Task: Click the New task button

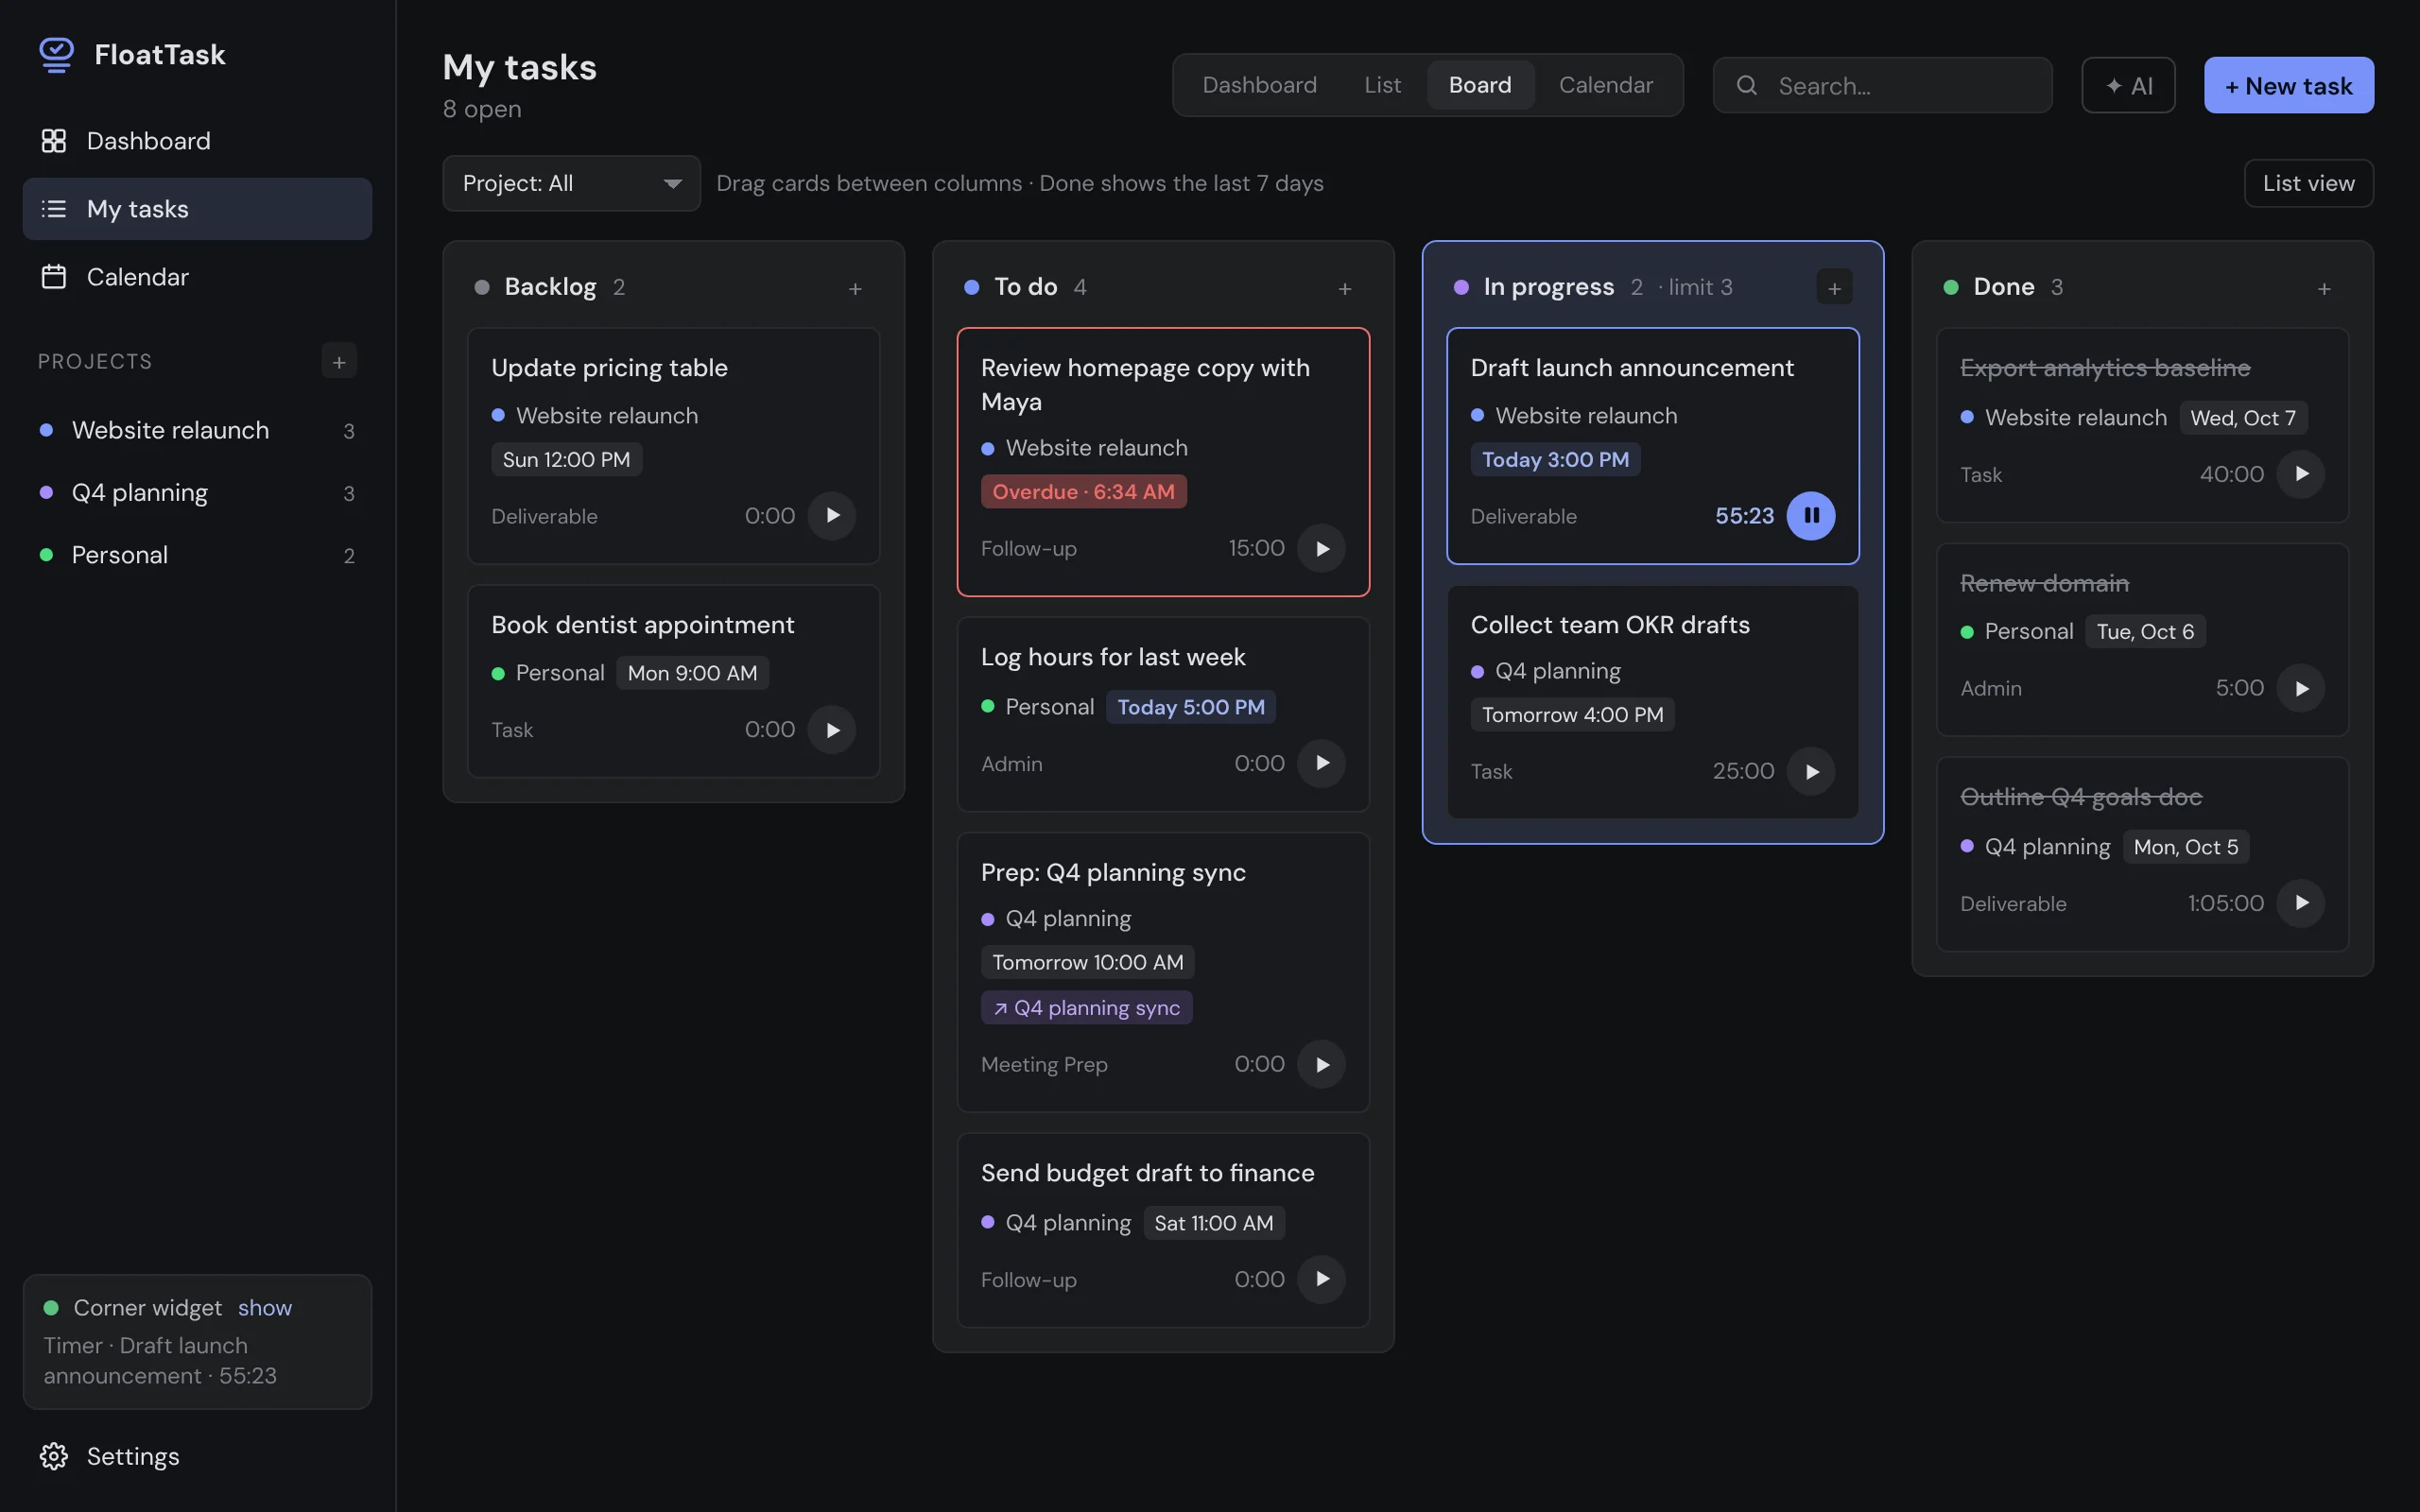Action: click(x=2288, y=85)
